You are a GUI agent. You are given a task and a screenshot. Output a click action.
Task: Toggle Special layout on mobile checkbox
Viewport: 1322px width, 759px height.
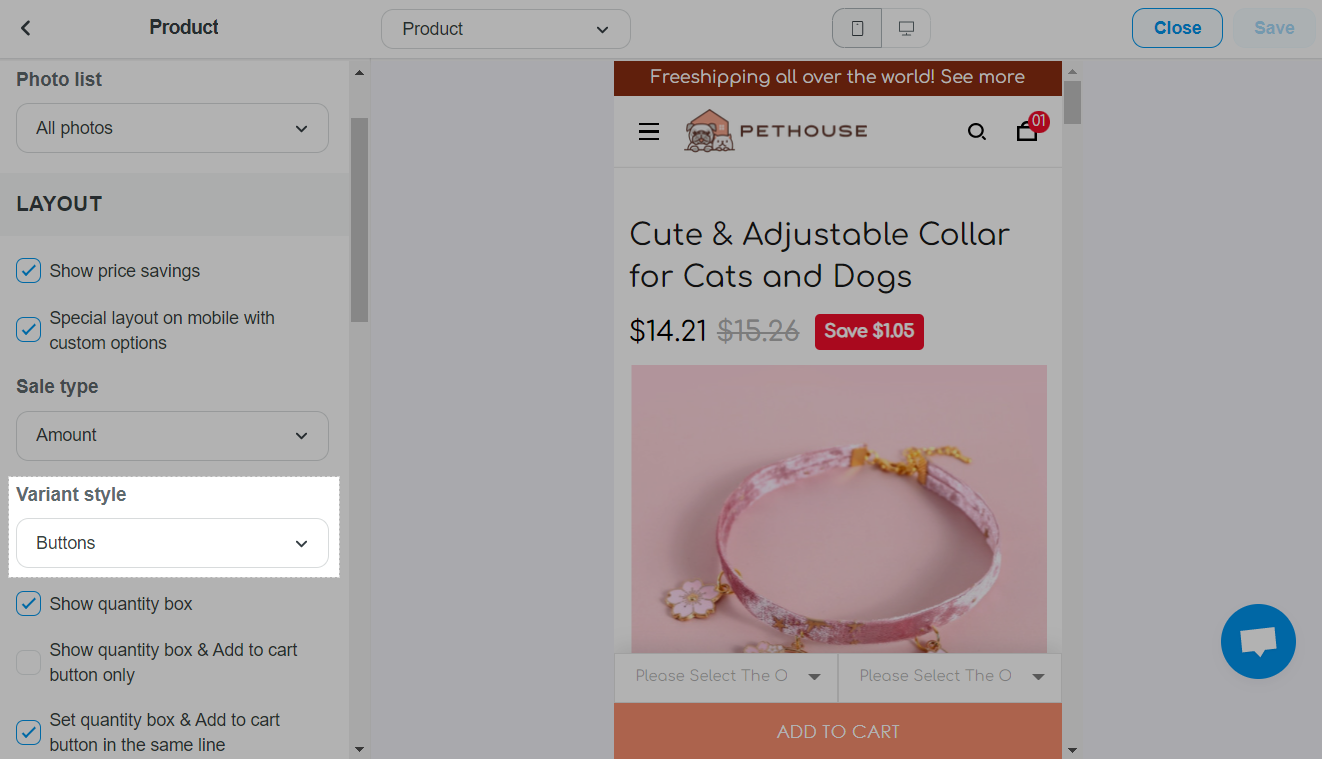(x=29, y=330)
